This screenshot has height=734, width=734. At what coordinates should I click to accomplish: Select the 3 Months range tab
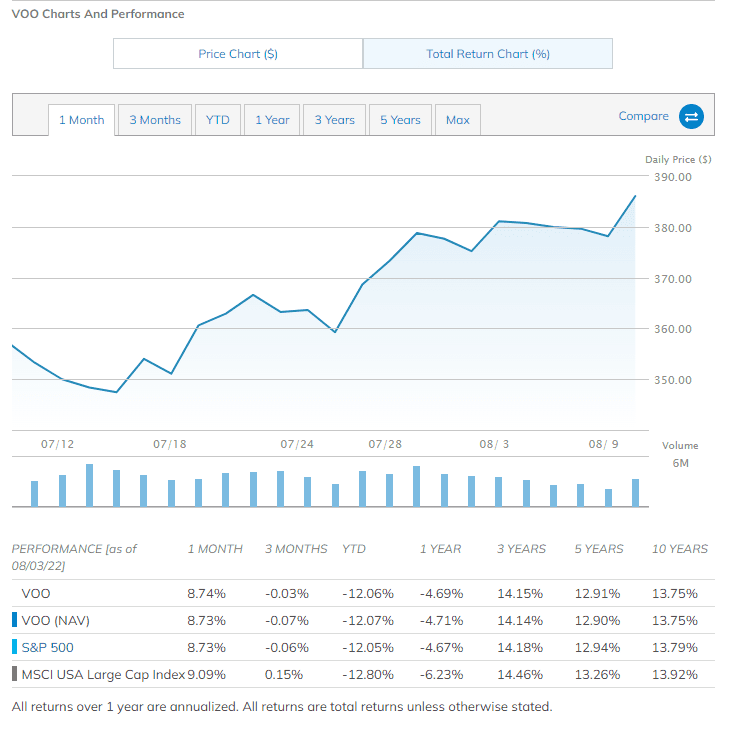click(x=155, y=120)
